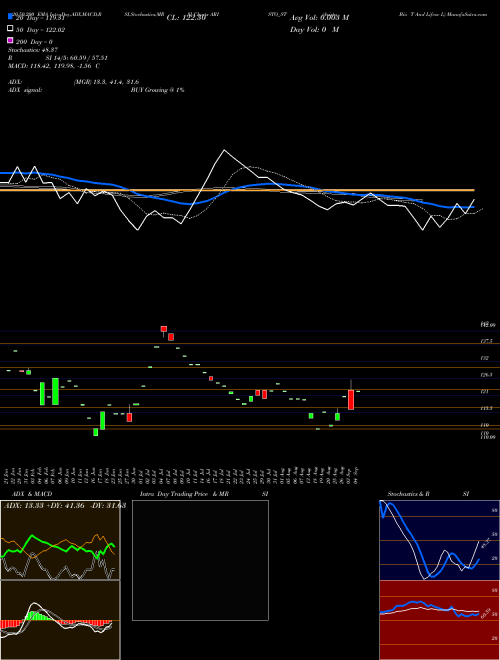Click the 'Stochastics & R' panel title
Screen dimensions: 500x660
pyautogui.click(x=409, y=494)
